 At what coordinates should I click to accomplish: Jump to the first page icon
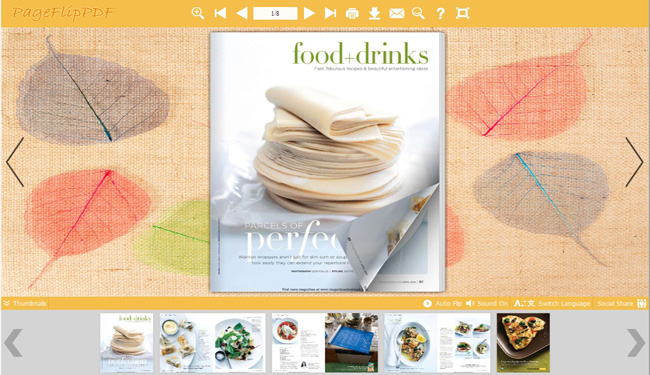[x=220, y=13]
